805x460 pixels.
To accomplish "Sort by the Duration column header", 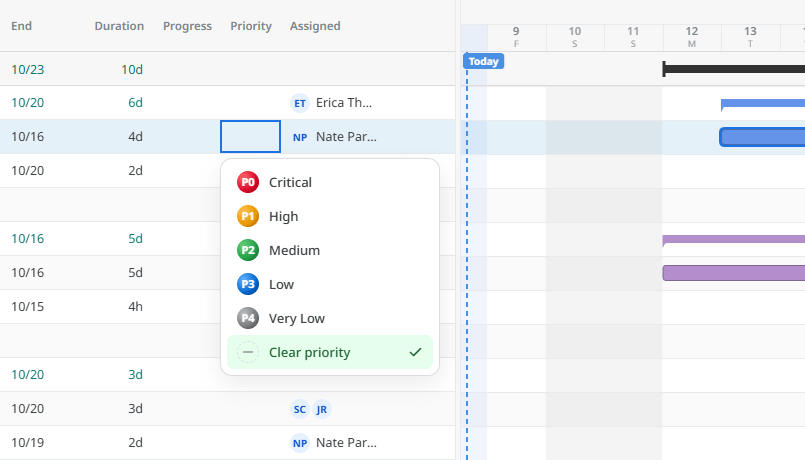I will tap(119, 26).
